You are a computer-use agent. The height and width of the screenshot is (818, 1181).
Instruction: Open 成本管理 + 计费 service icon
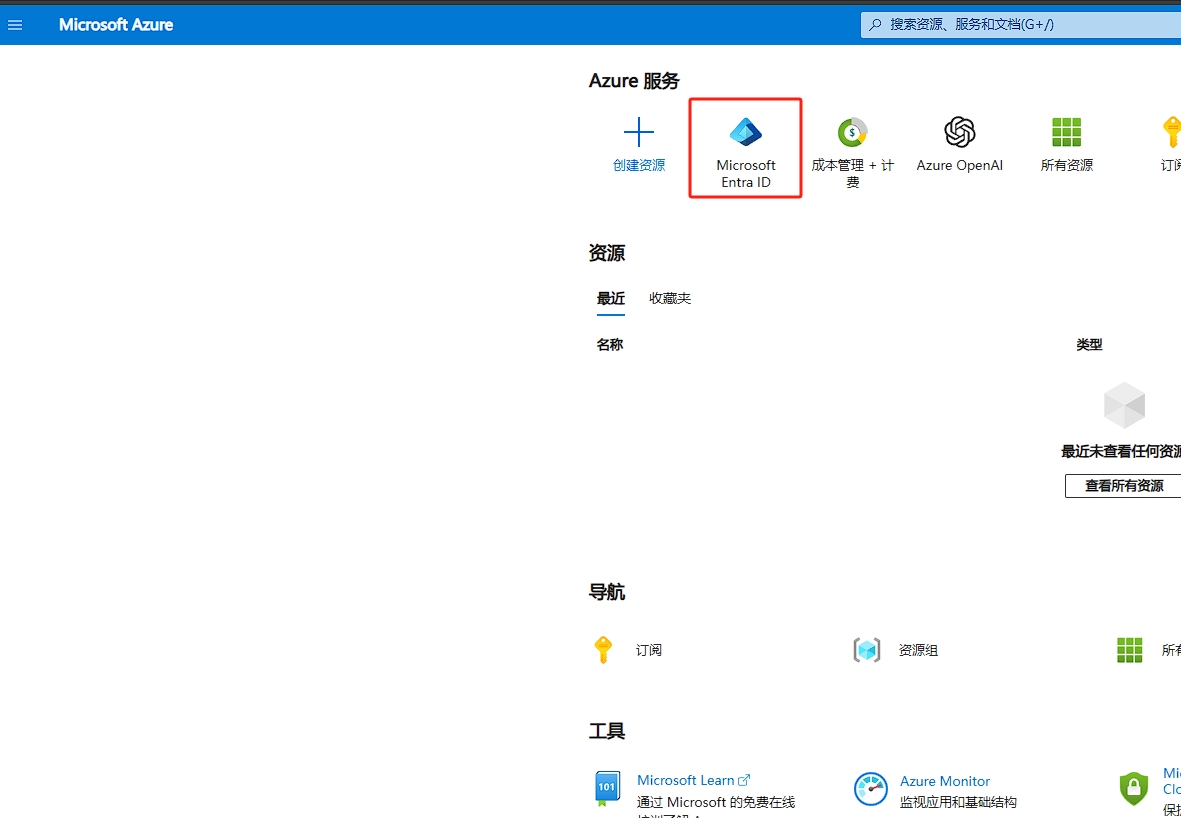pyautogui.click(x=853, y=133)
